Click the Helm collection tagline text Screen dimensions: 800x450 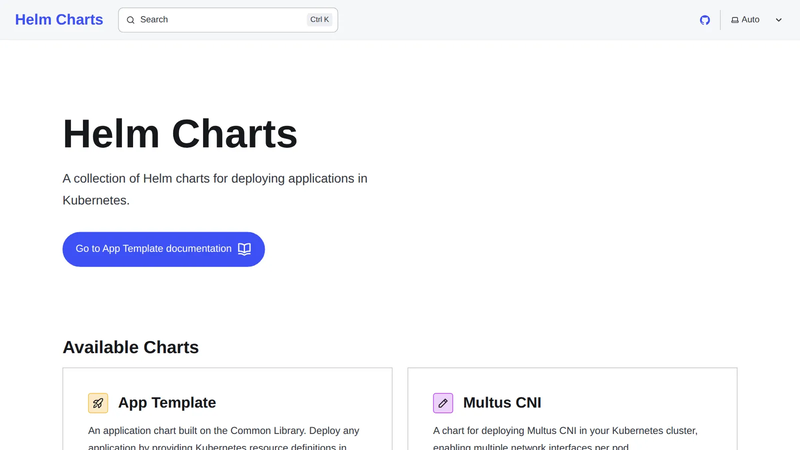point(215,189)
